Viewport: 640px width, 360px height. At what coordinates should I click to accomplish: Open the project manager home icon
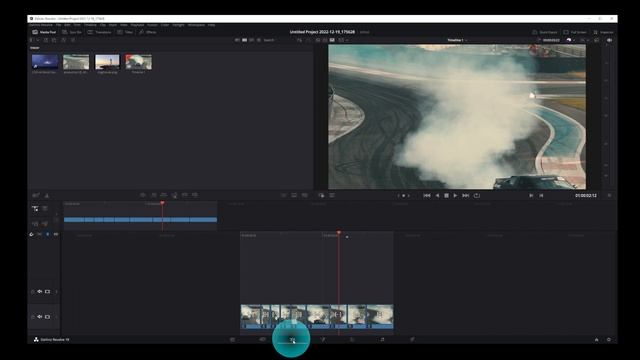[x=596, y=340]
